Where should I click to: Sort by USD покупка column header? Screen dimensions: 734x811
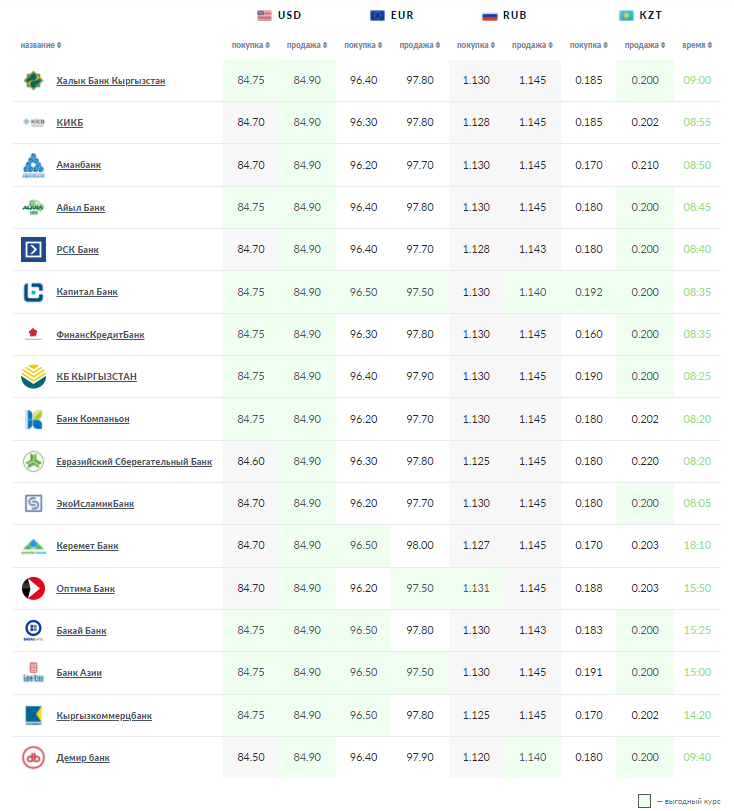250,45
